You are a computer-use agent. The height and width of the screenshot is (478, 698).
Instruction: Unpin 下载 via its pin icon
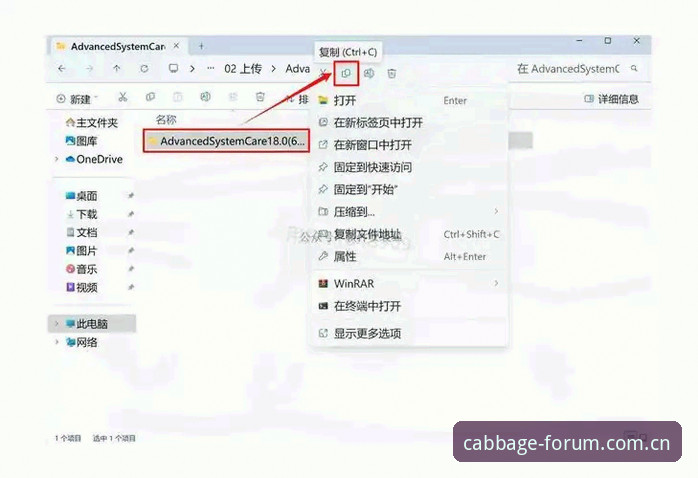(131, 214)
